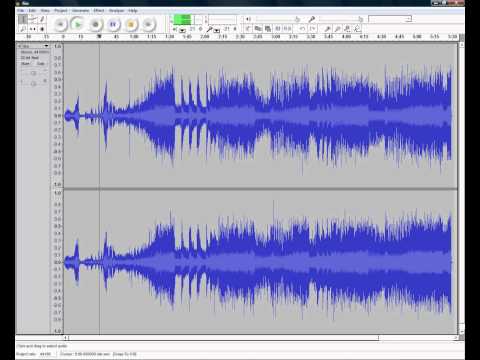The image size is (480, 360).
Task: Toggle the track Mute button
Action: (26, 63)
